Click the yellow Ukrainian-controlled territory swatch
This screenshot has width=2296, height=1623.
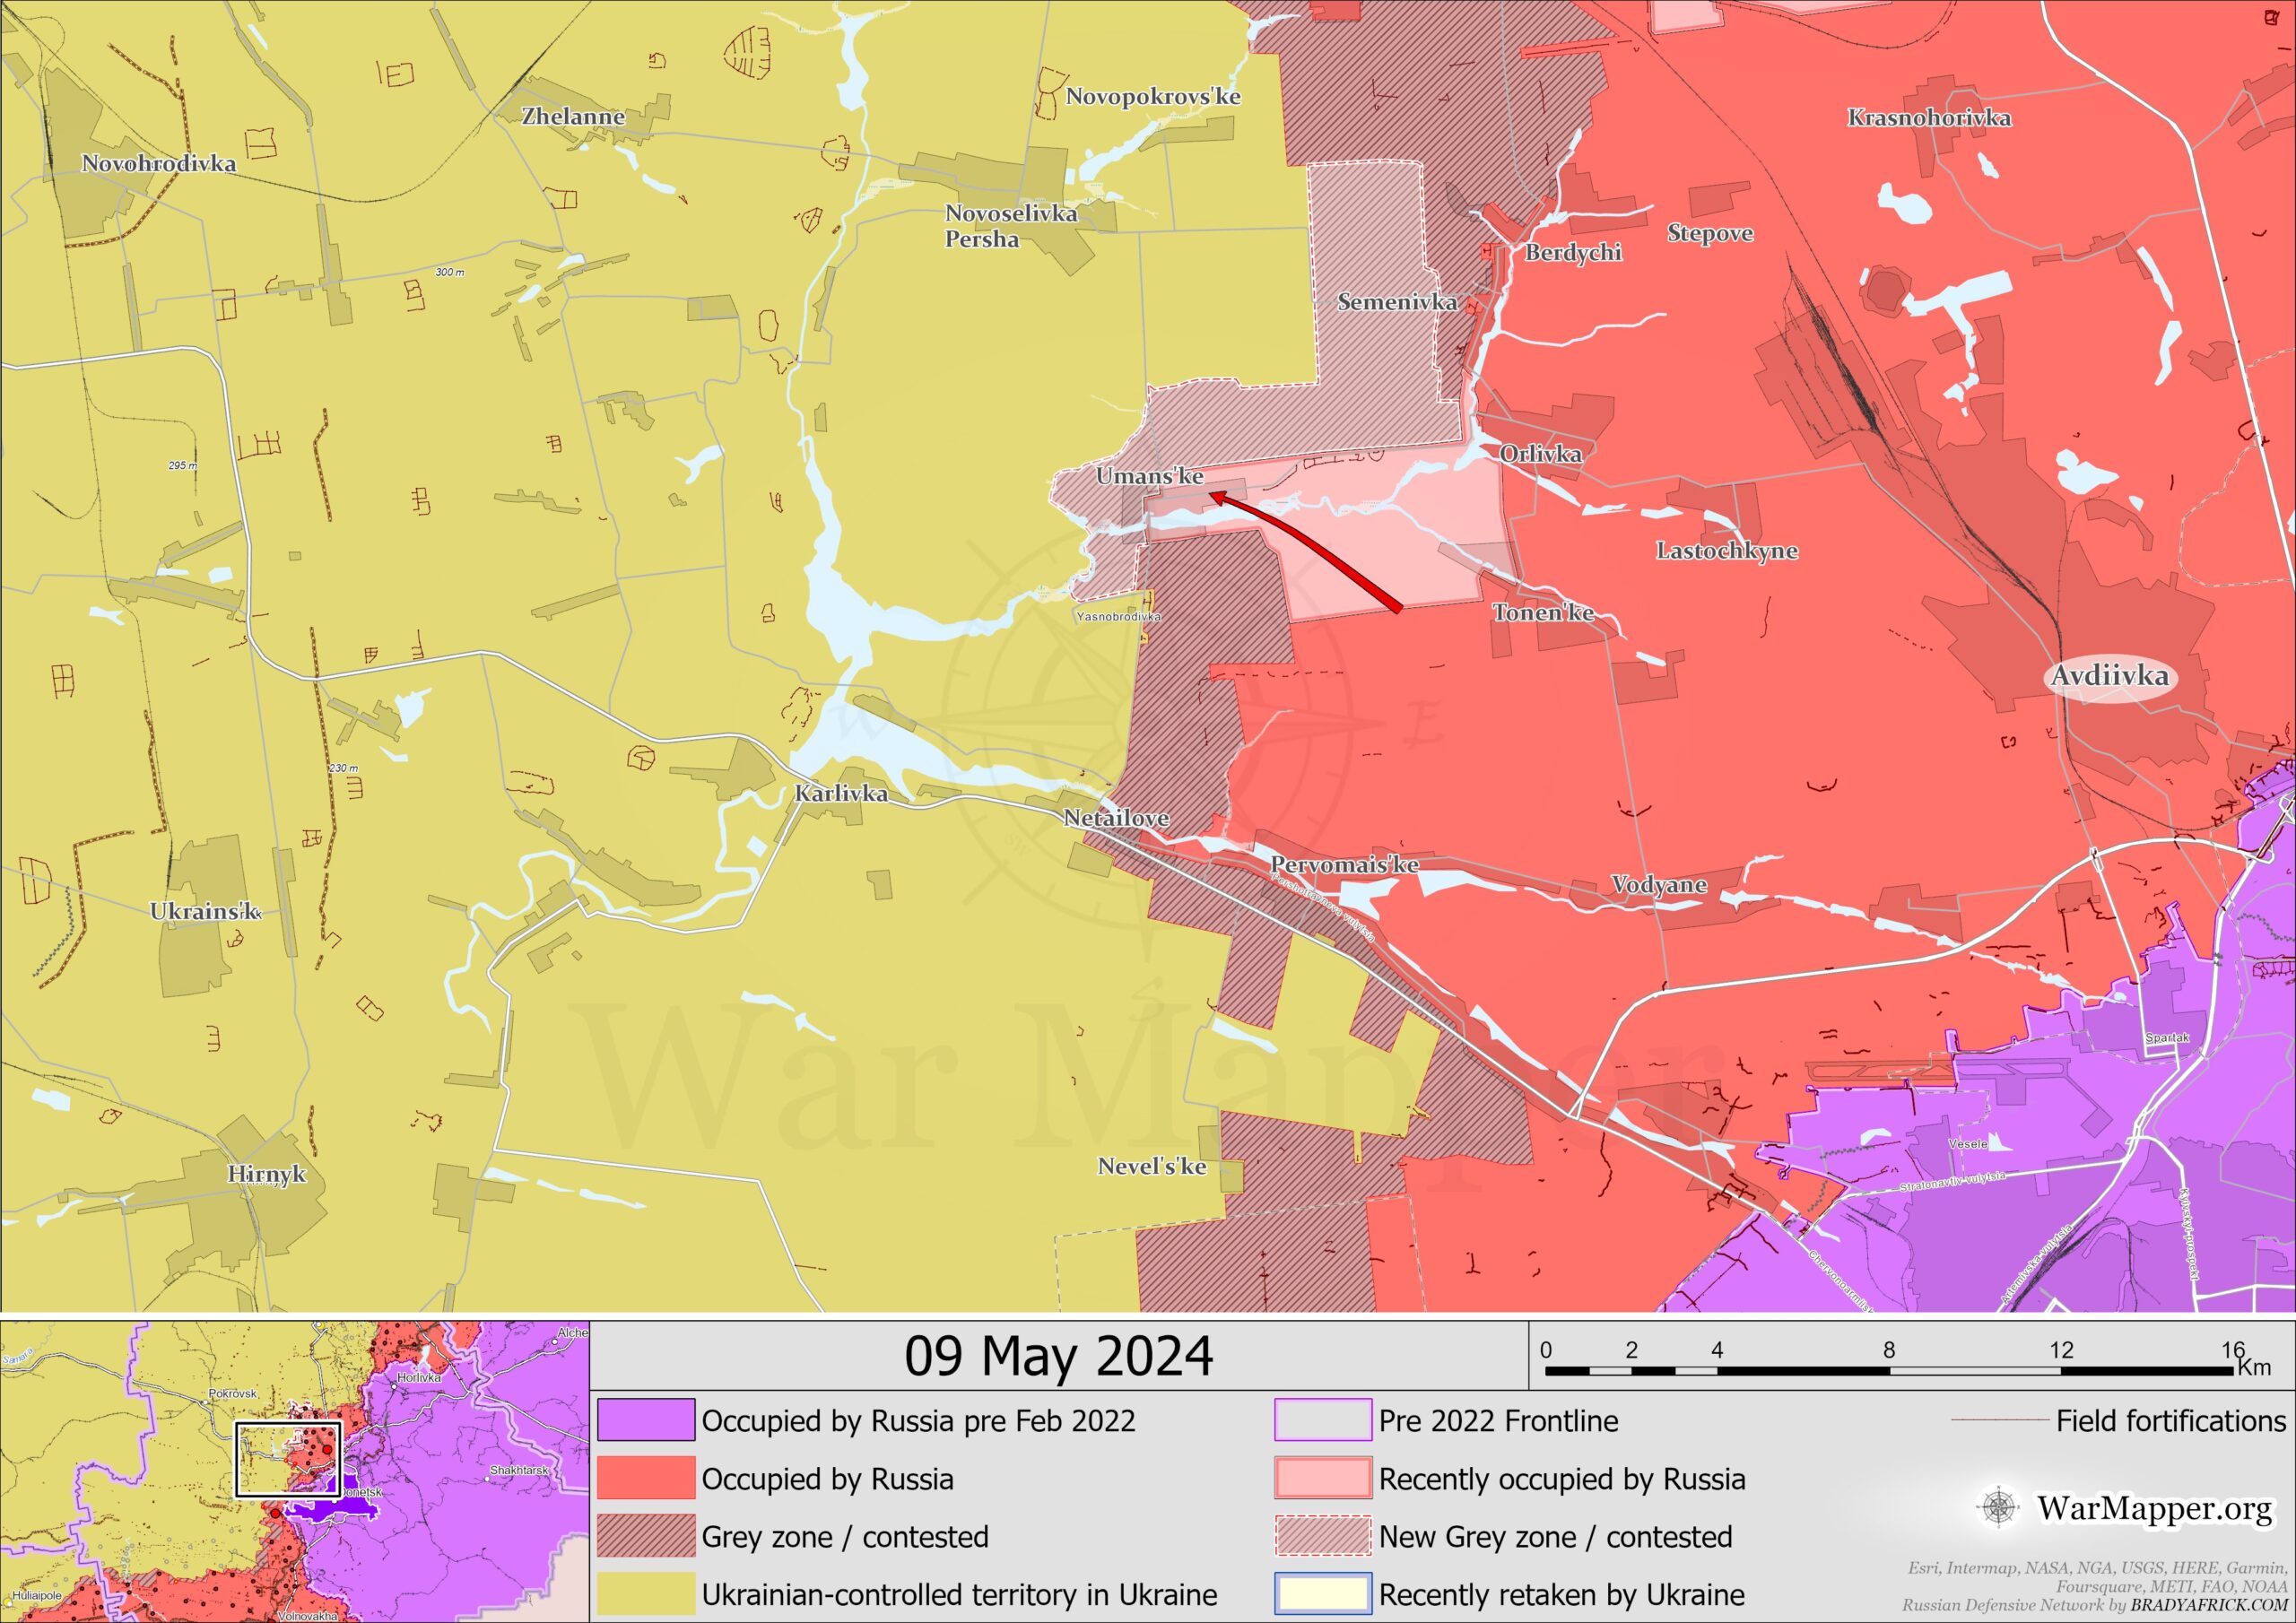646,1593
